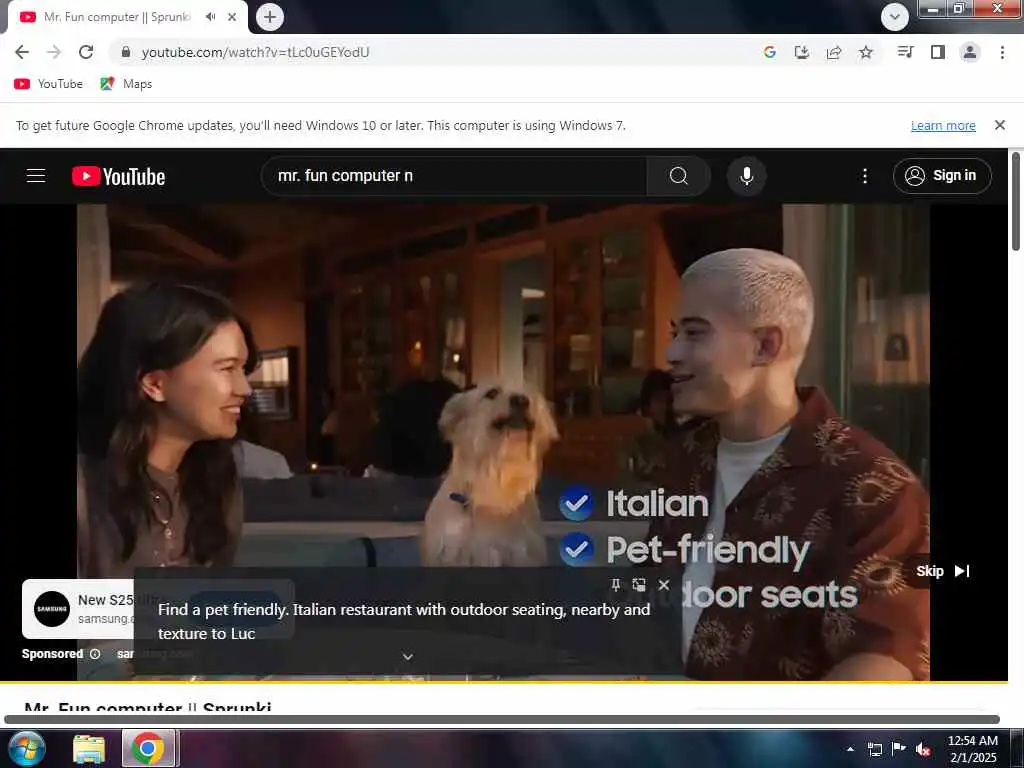Click the Google icon in address bar
This screenshot has height=768, width=1024.
(x=770, y=52)
